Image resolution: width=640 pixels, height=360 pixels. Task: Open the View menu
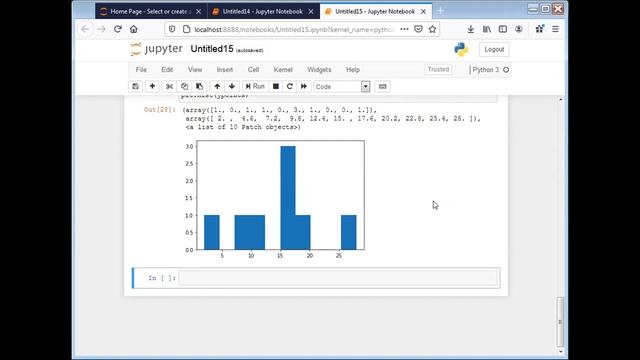pyautogui.click(x=195, y=70)
